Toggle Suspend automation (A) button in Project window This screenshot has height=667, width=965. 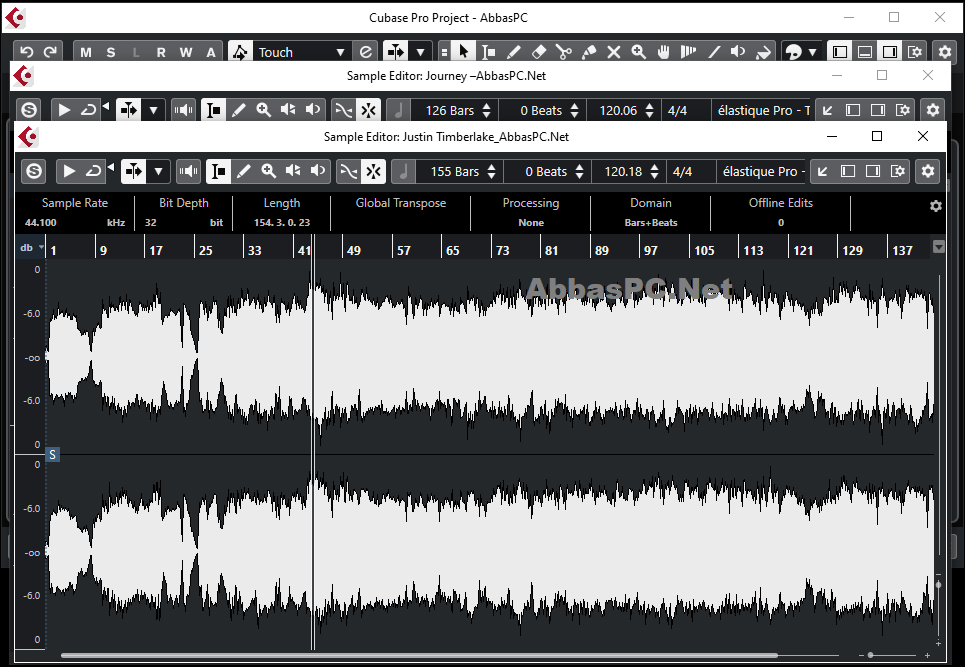pos(211,52)
